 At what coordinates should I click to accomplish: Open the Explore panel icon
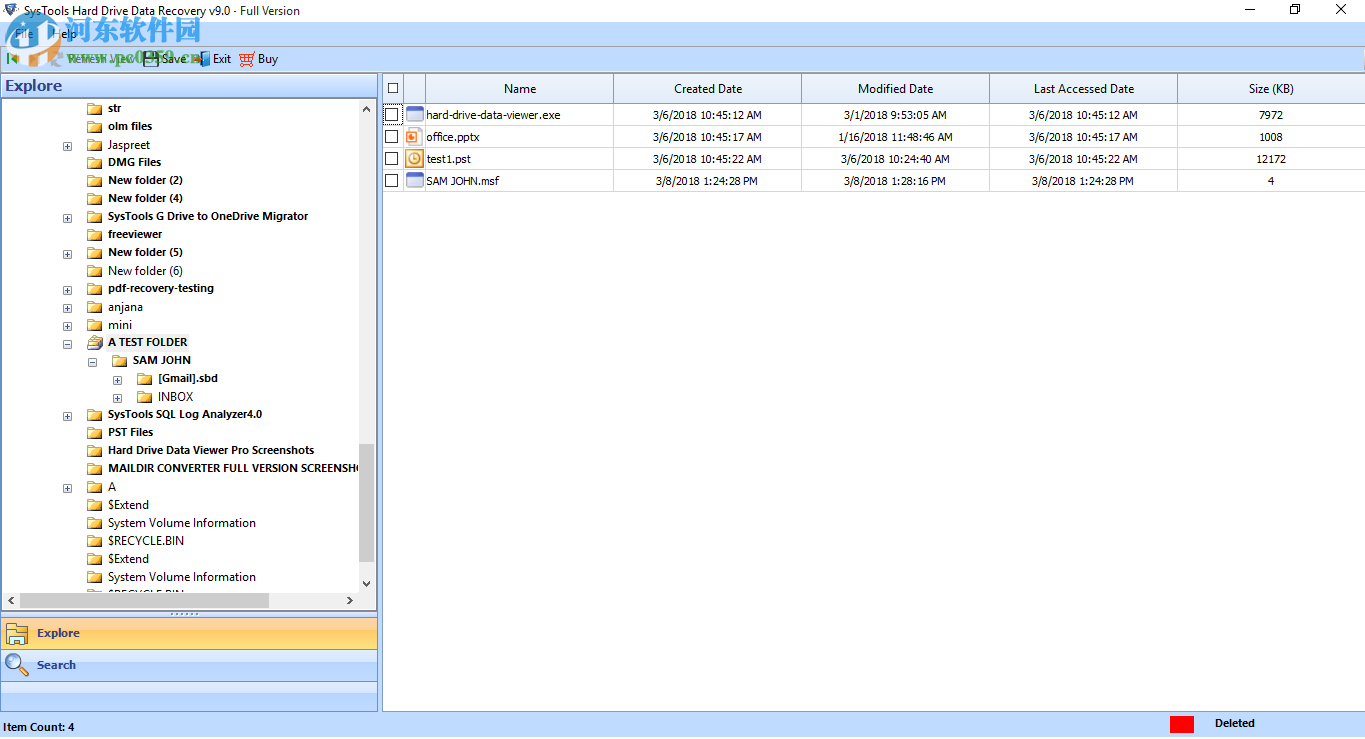point(18,632)
